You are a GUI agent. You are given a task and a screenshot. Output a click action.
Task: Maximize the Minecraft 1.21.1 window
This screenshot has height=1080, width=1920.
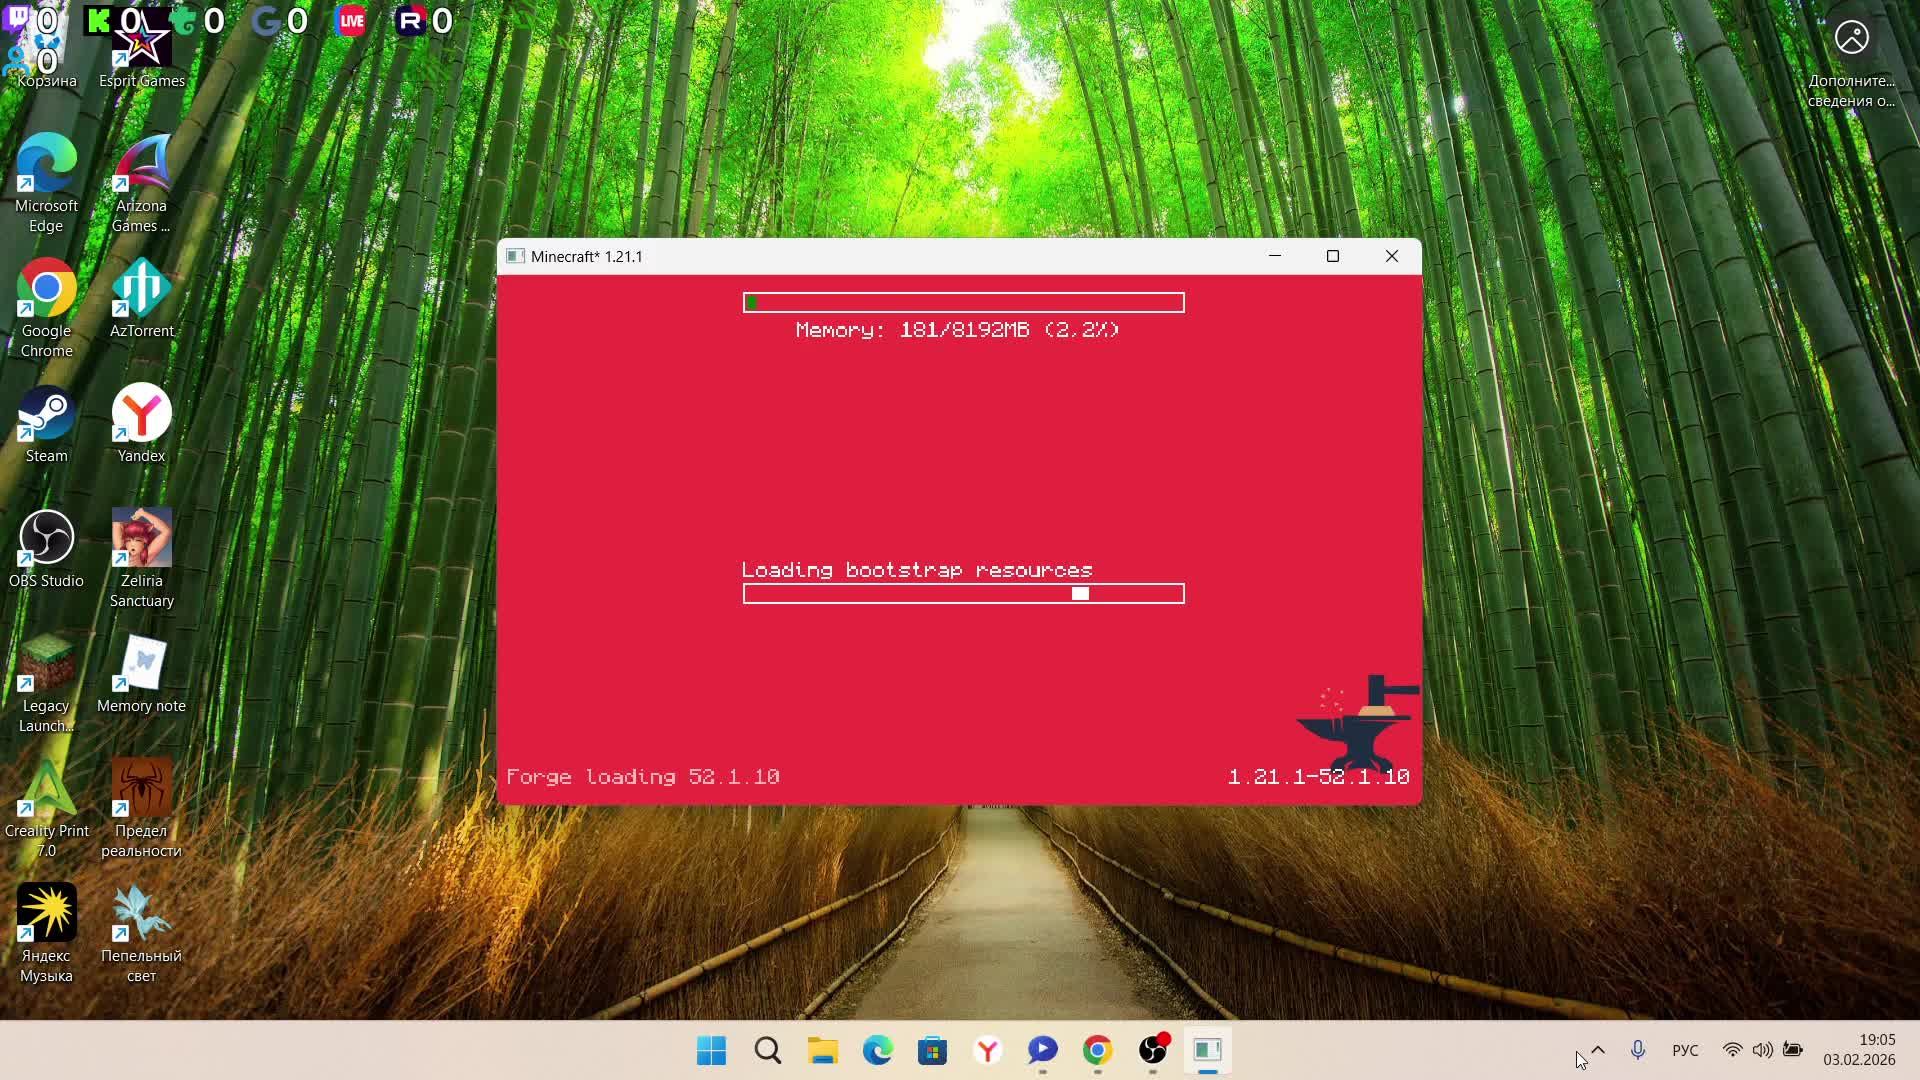pyautogui.click(x=1332, y=256)
